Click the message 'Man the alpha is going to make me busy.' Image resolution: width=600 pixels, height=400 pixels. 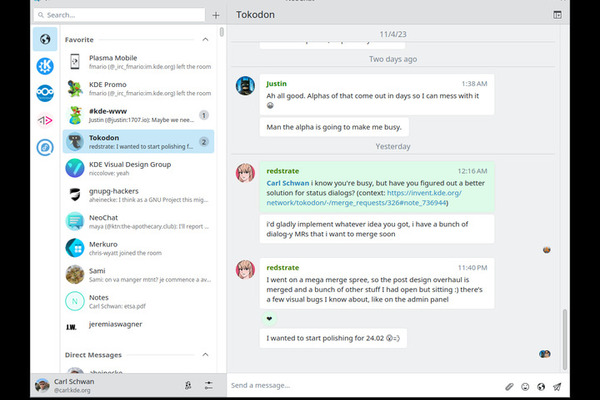[x=334, y=127]
